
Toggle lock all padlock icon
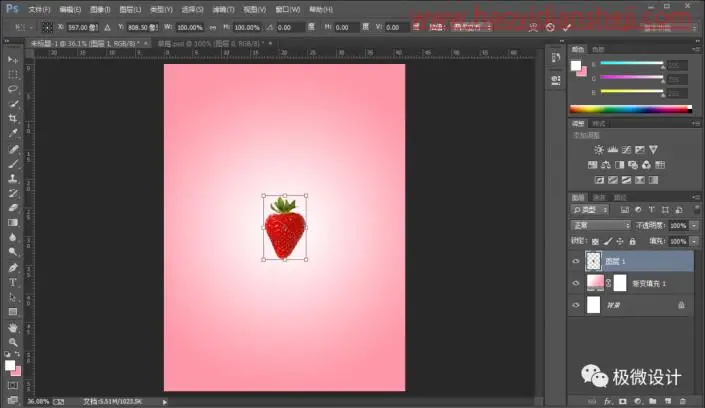coord(633,242)
